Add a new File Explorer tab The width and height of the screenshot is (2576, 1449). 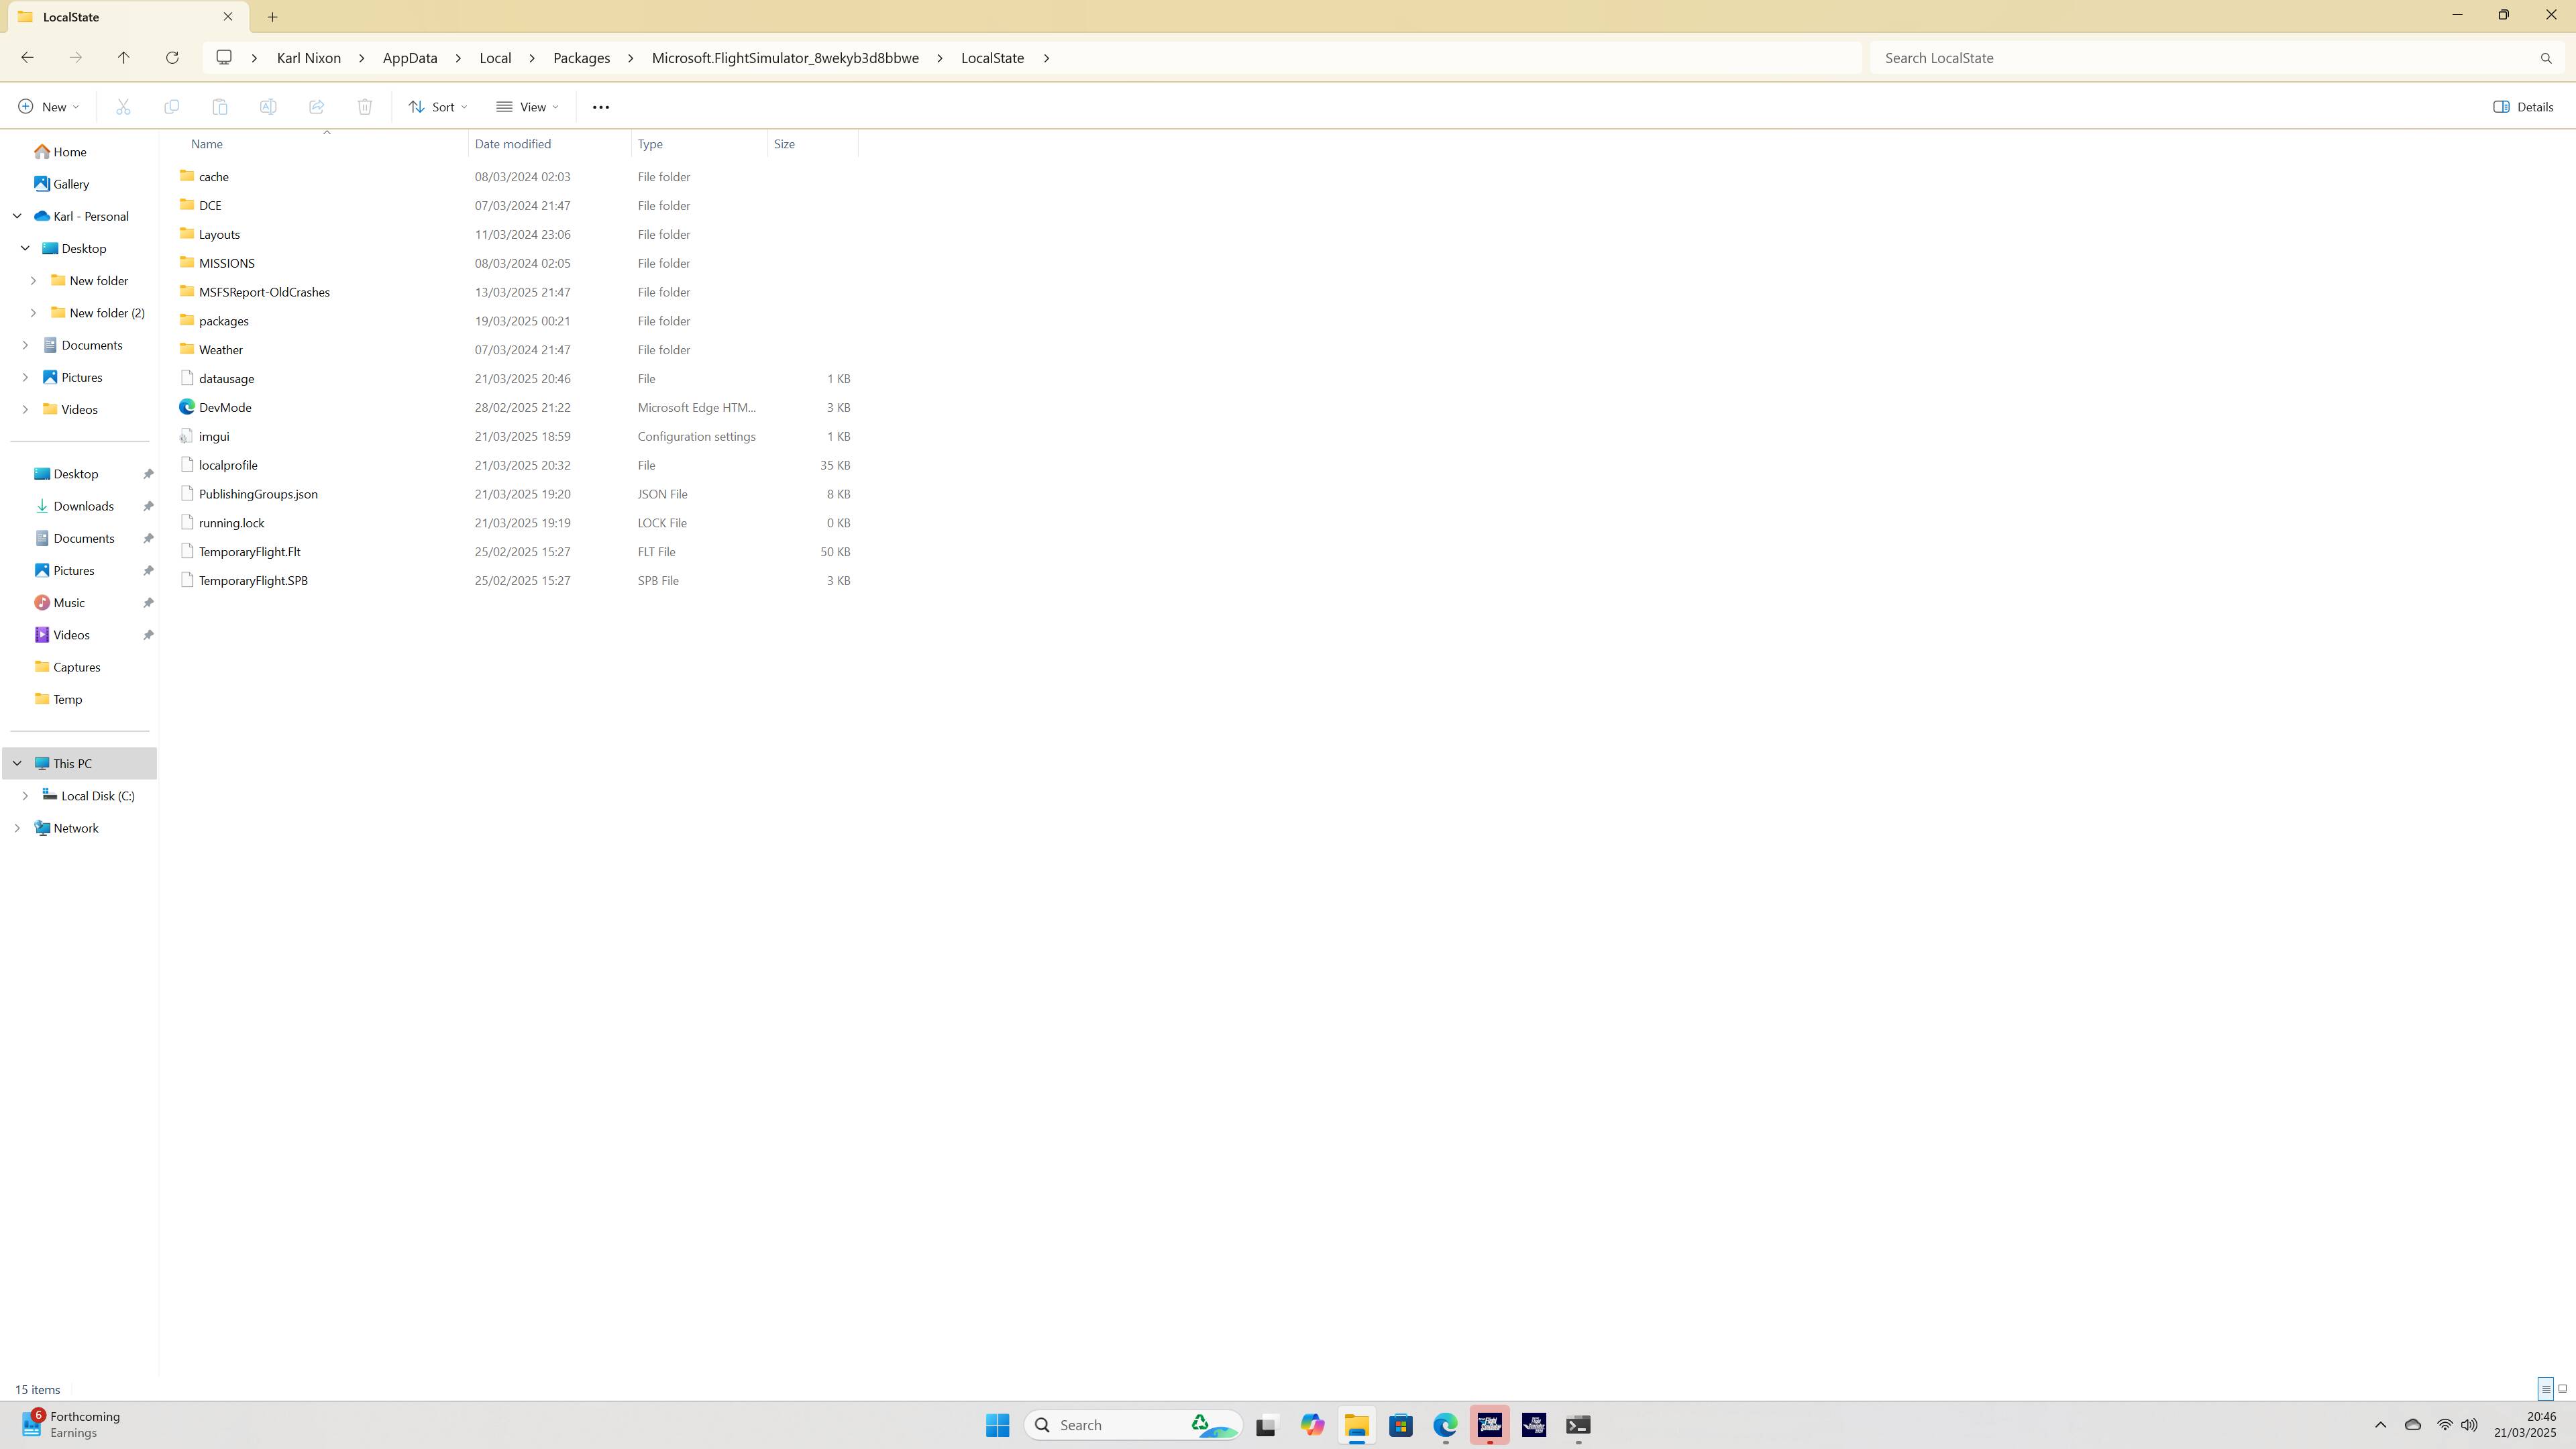(x=272, y=17)
